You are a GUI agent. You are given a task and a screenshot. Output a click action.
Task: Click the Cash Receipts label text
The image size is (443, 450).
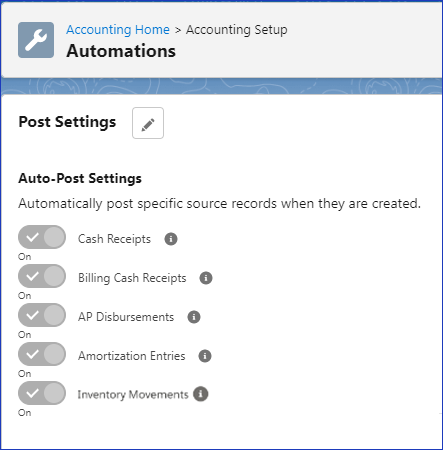click(x=114, y=239)
